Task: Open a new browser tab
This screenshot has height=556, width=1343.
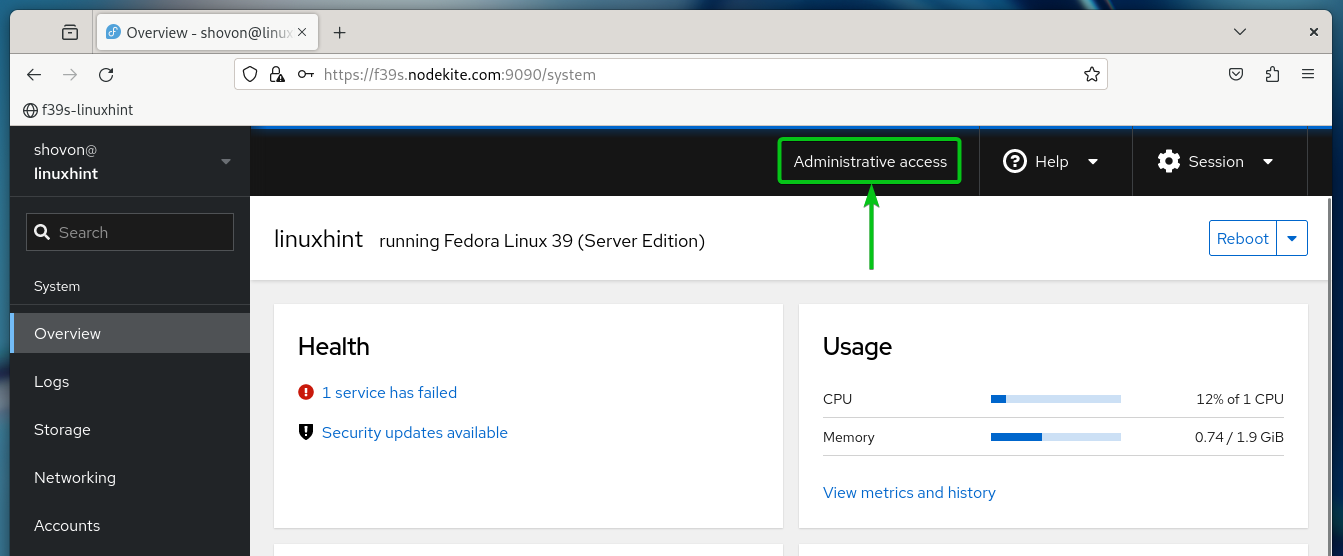Action: point(339,33)
